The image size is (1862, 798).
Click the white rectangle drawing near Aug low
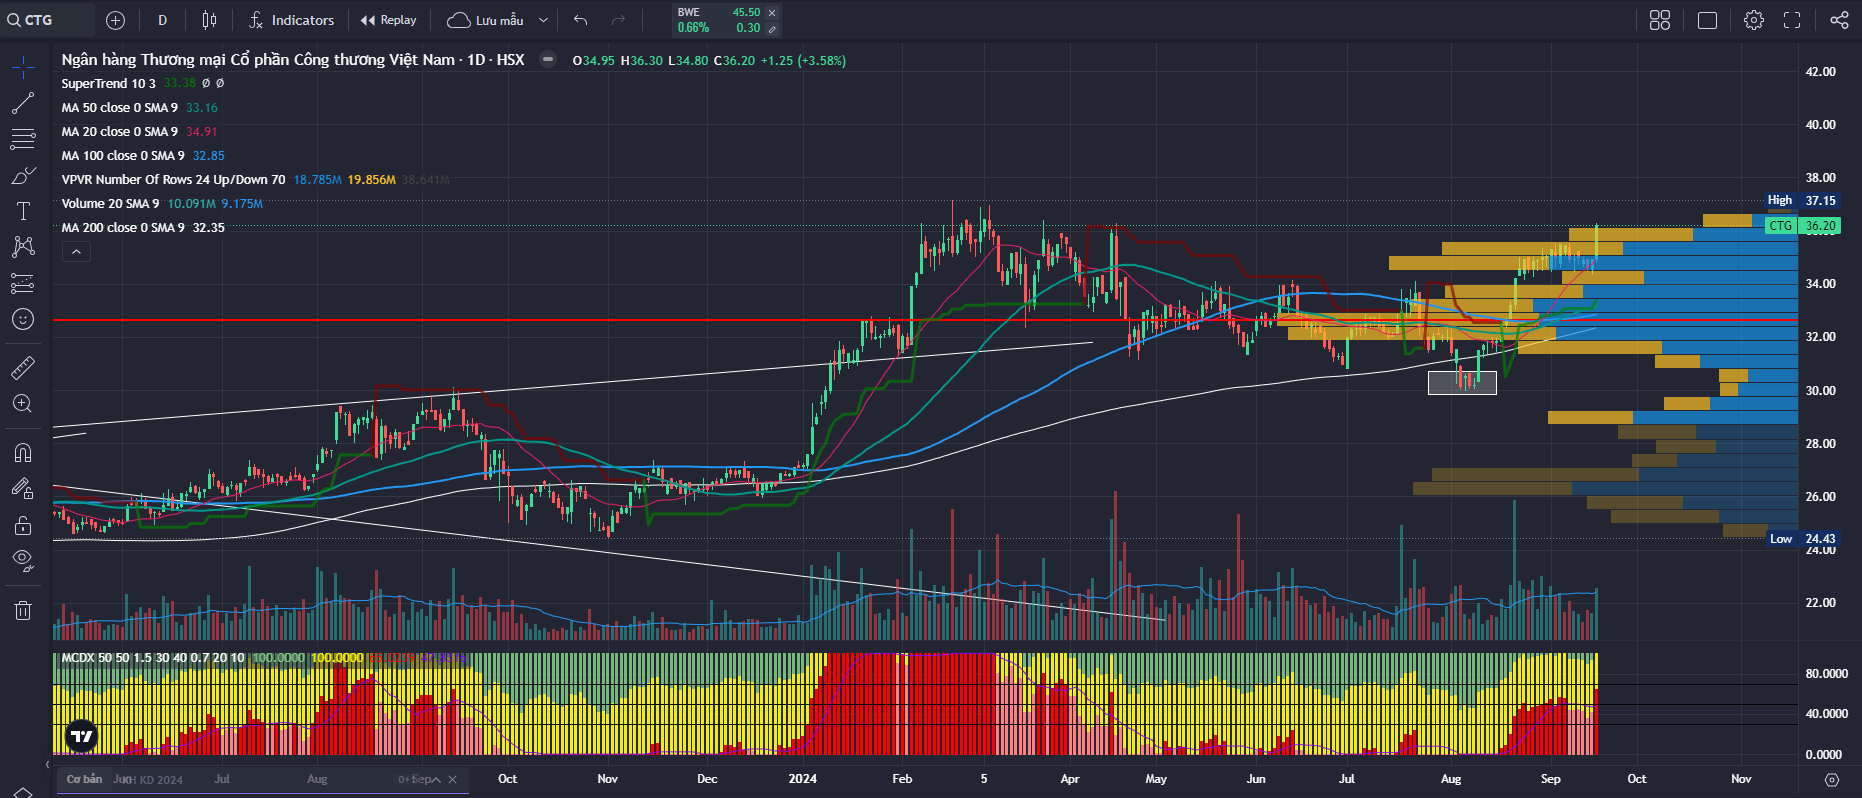tap(1462, 382)
